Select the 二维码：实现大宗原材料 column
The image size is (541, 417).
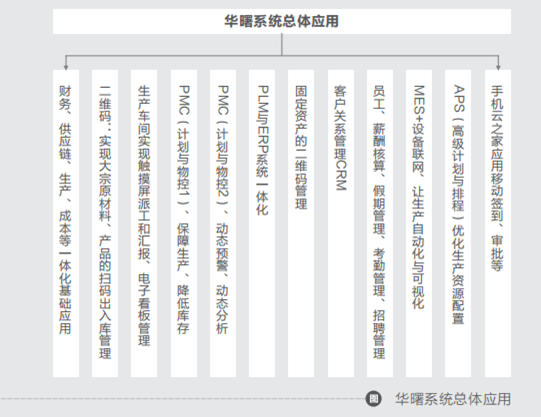point(105,224)
